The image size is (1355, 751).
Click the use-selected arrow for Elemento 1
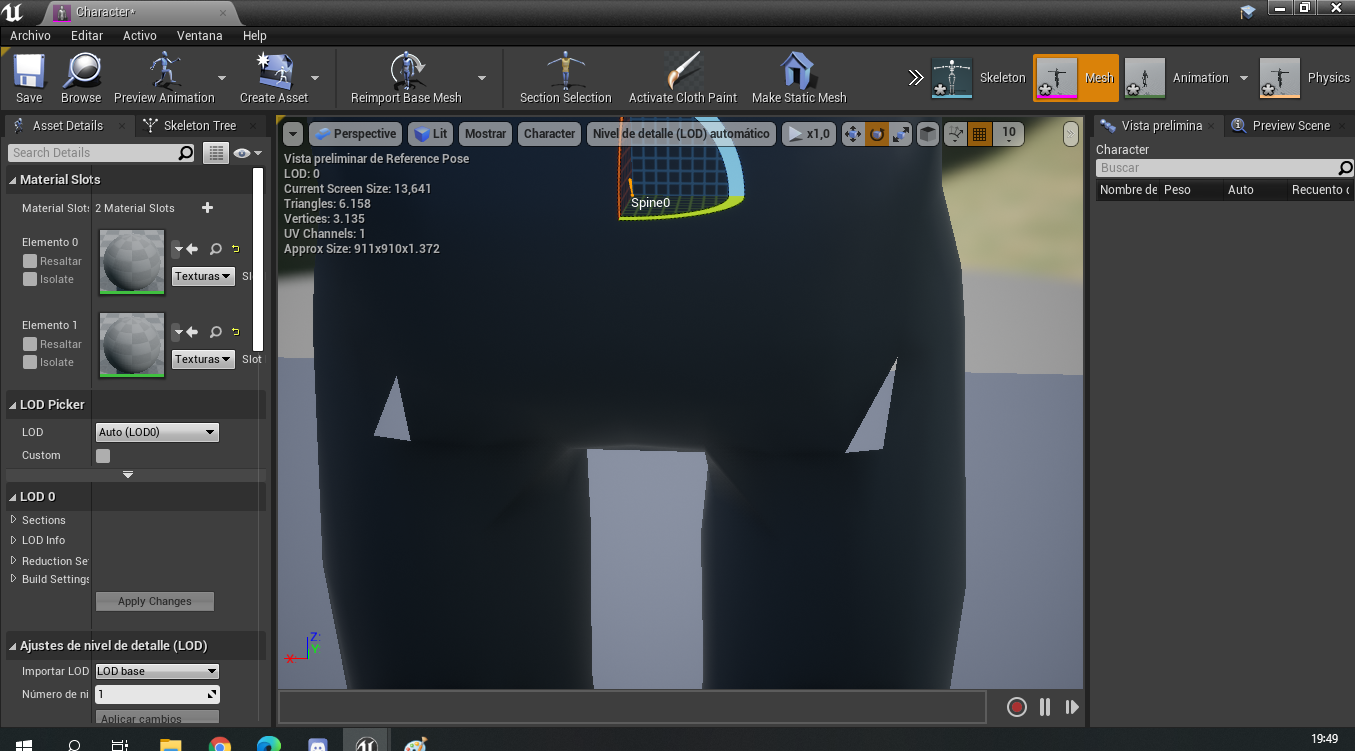[x=192, y=332]
